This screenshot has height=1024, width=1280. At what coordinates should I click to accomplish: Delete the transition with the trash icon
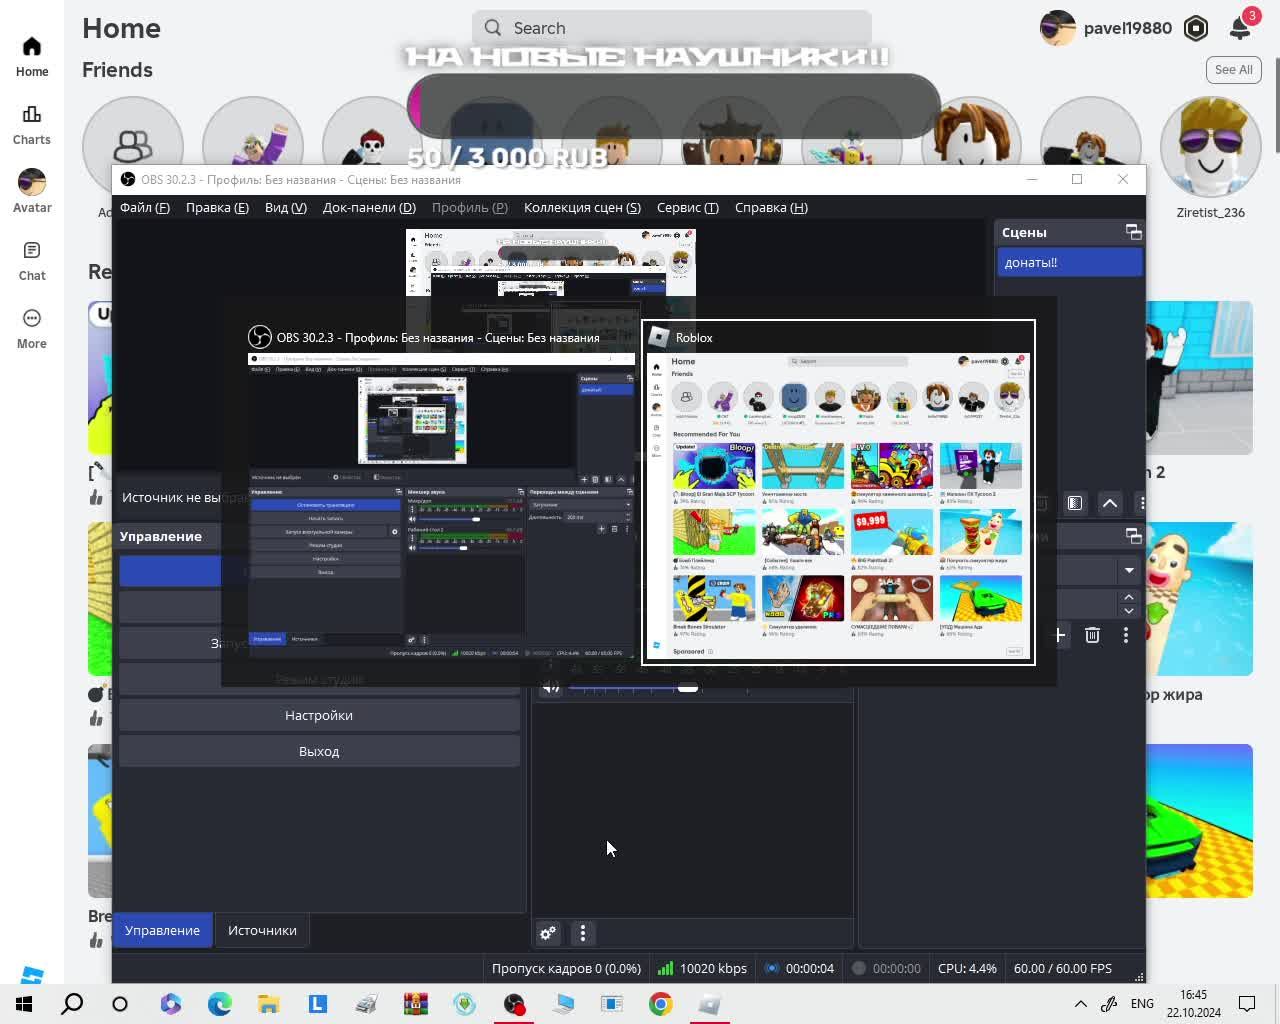tap(1092, 635)
